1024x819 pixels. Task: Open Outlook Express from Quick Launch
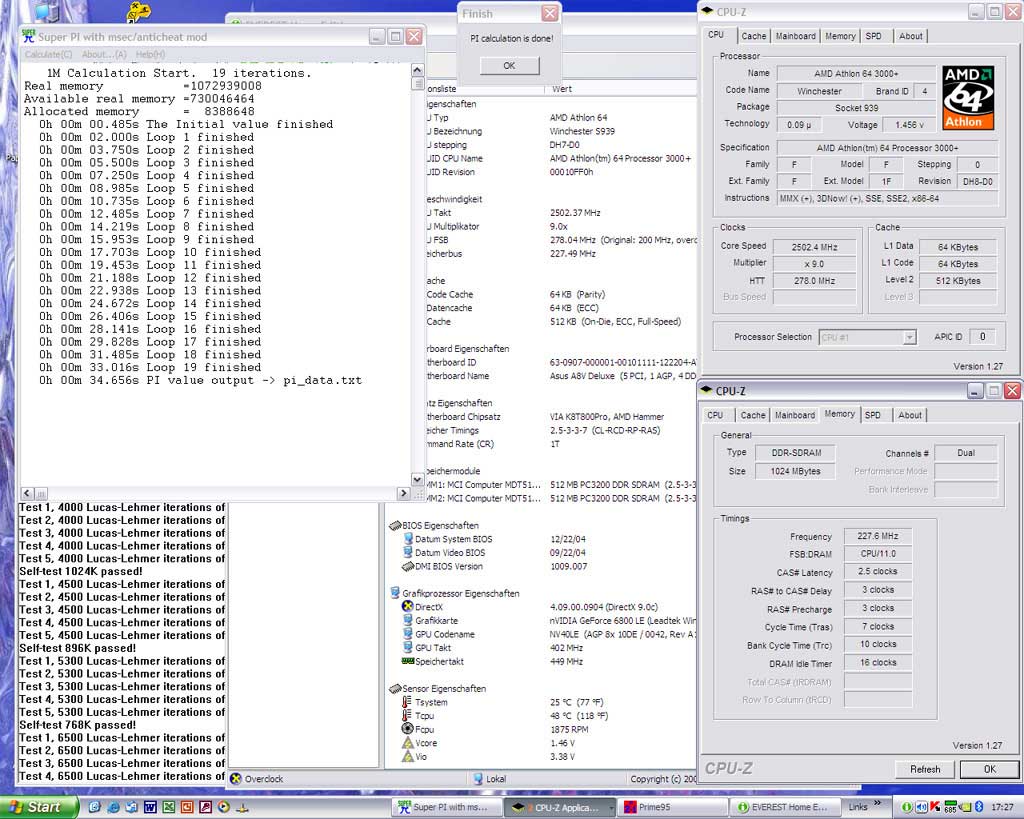[x=131, y=807]
